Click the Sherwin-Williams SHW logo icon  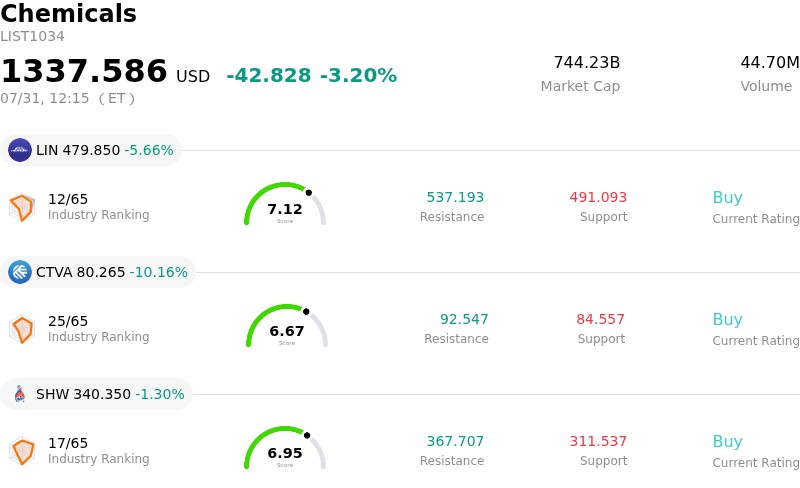(20, 394)
